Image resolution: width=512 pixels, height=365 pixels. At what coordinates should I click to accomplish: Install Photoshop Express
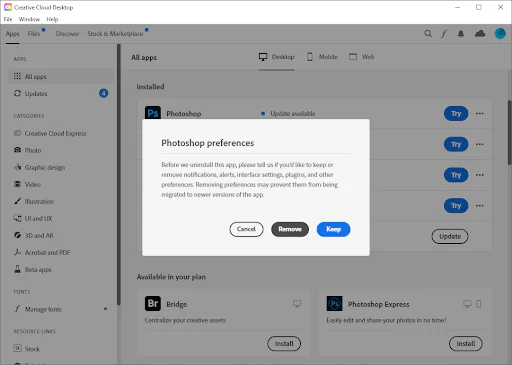466,344
